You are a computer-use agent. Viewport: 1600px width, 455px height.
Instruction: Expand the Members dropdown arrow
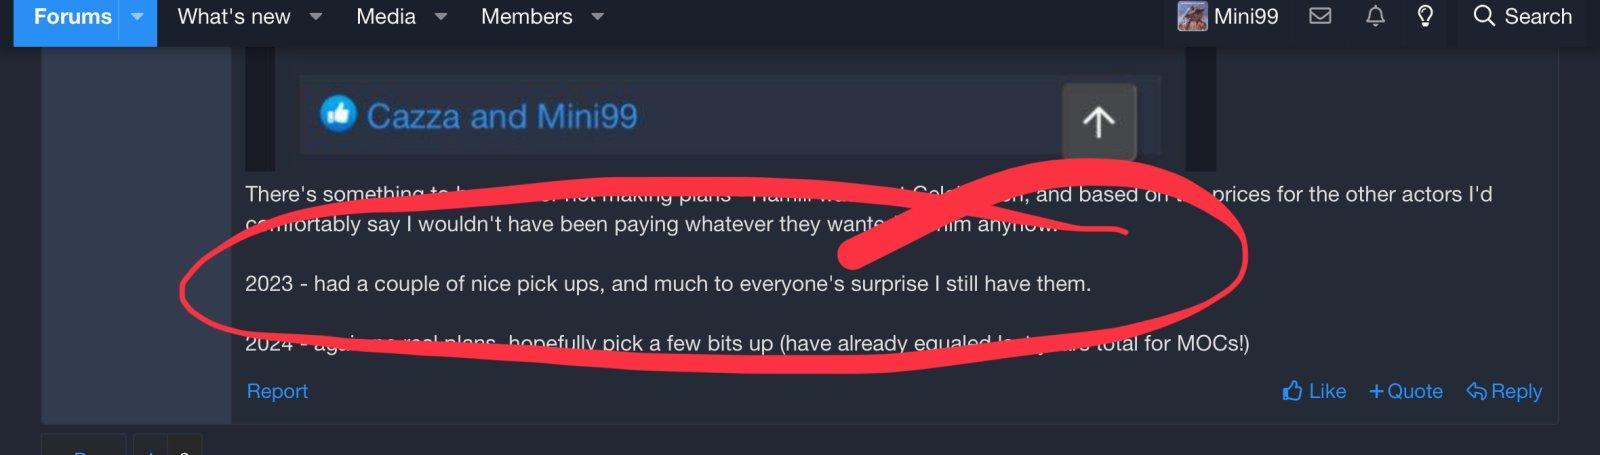tap(597, 17)
